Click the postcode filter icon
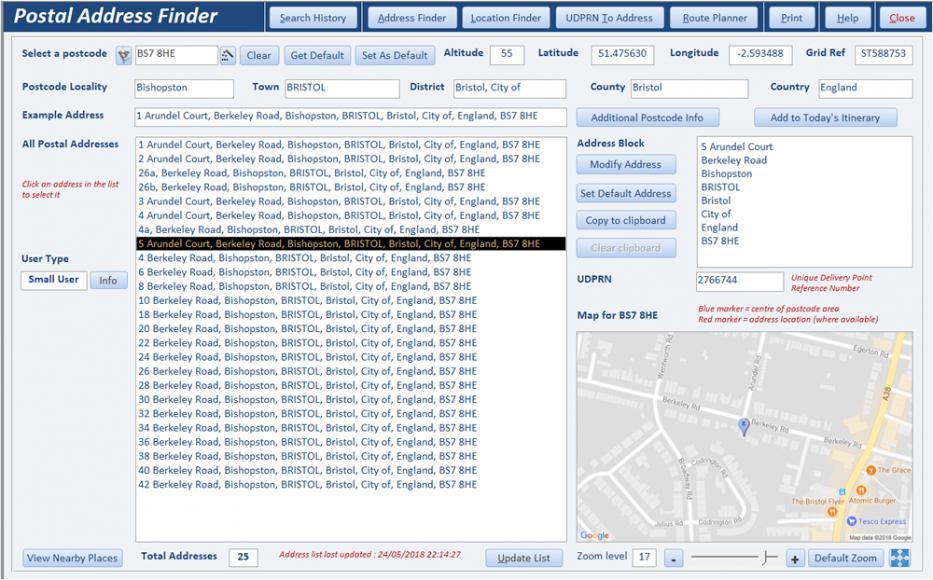 coord(123,56)
